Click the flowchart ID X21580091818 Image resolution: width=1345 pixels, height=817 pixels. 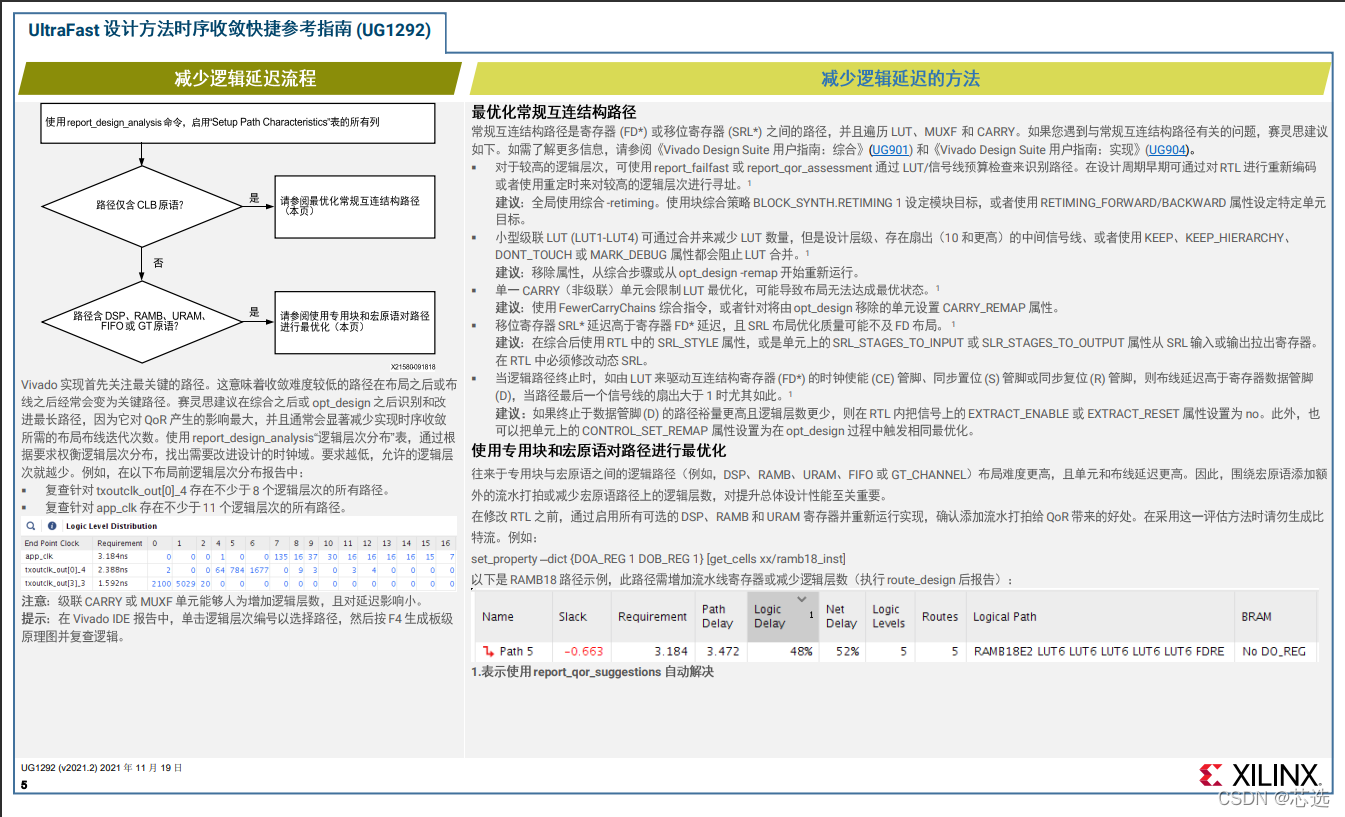412,367
